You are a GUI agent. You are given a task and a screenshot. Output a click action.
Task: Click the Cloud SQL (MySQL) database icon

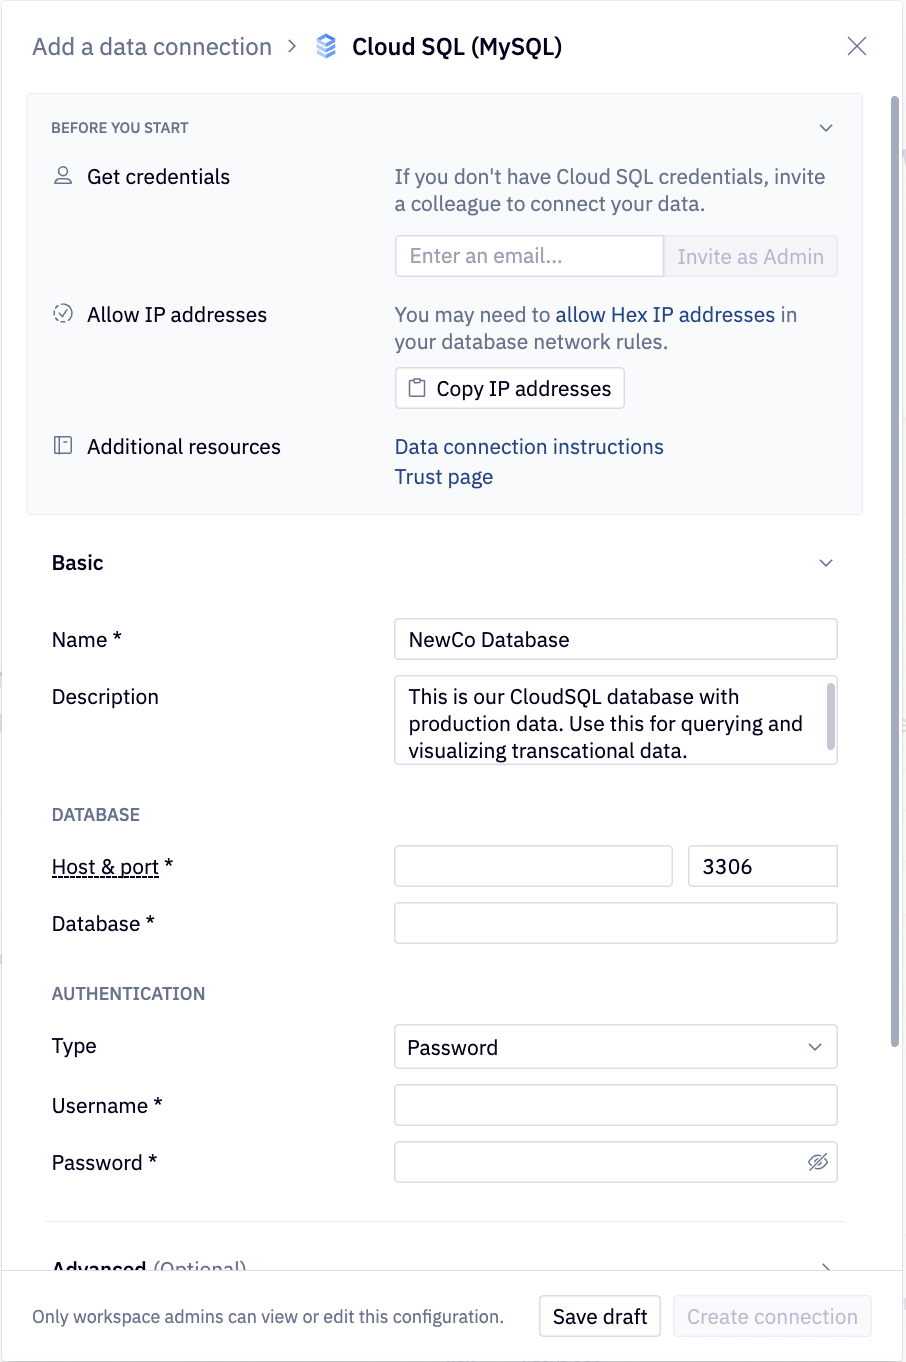point(325,46)
